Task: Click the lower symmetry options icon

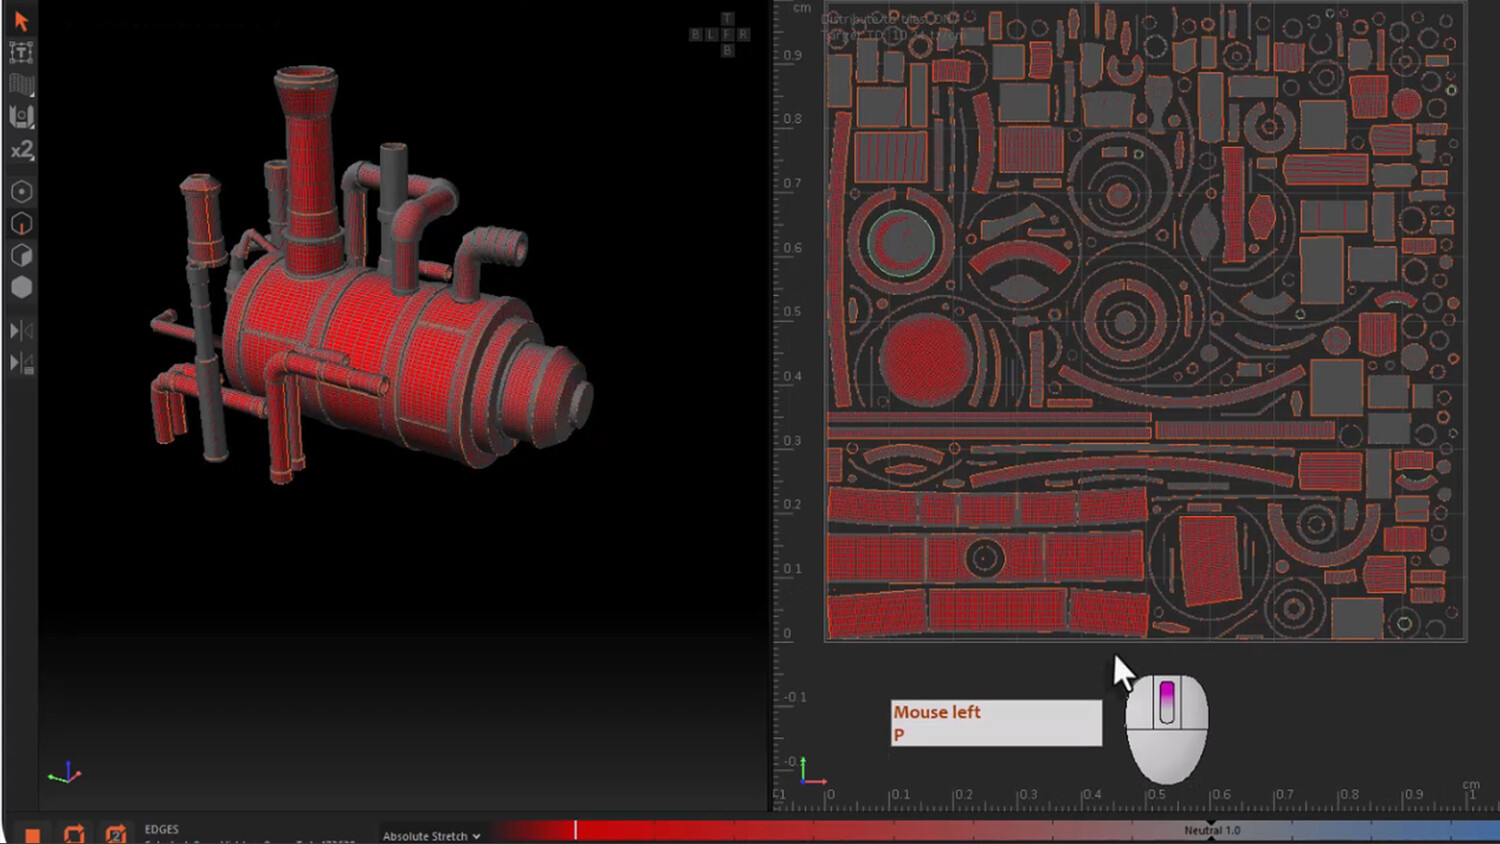Action: tap(21, 362)
